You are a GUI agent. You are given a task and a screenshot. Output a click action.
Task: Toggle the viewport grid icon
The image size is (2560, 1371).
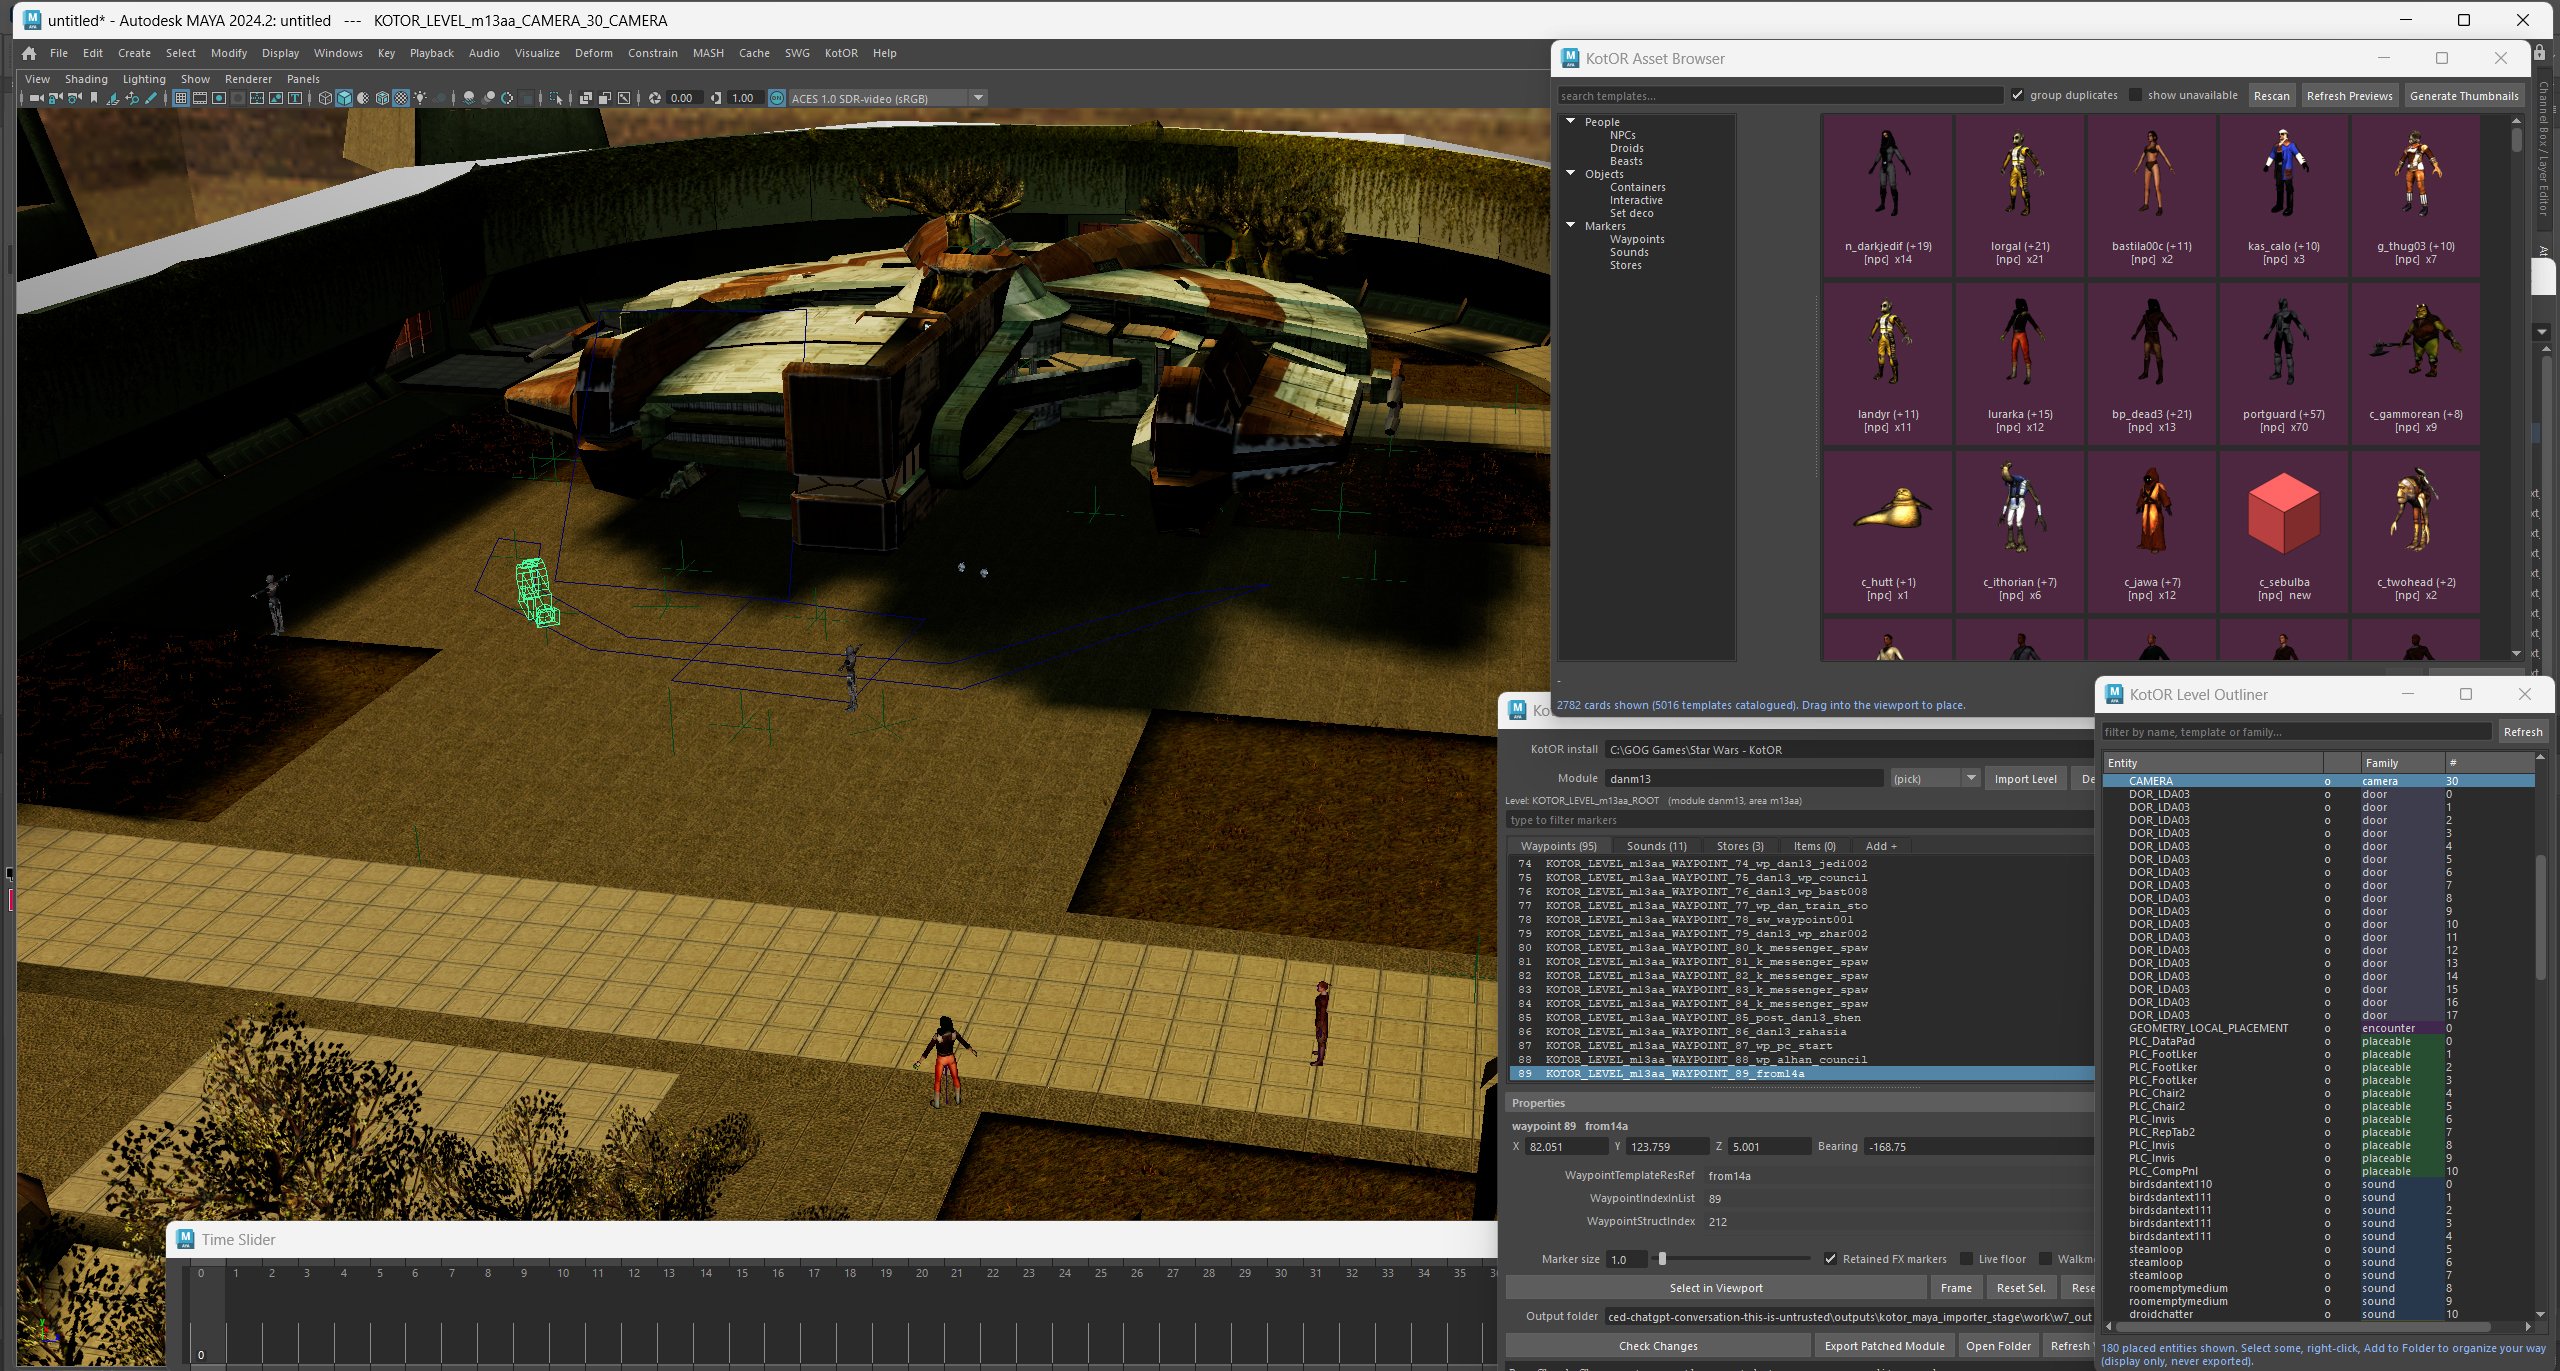coord(181,98)
